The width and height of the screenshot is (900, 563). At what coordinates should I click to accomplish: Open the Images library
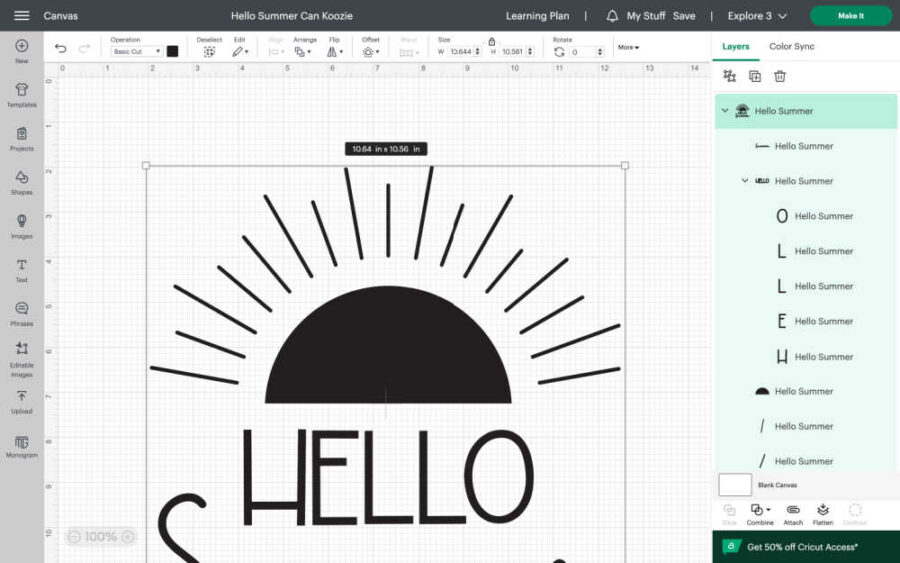click(21, 226)
